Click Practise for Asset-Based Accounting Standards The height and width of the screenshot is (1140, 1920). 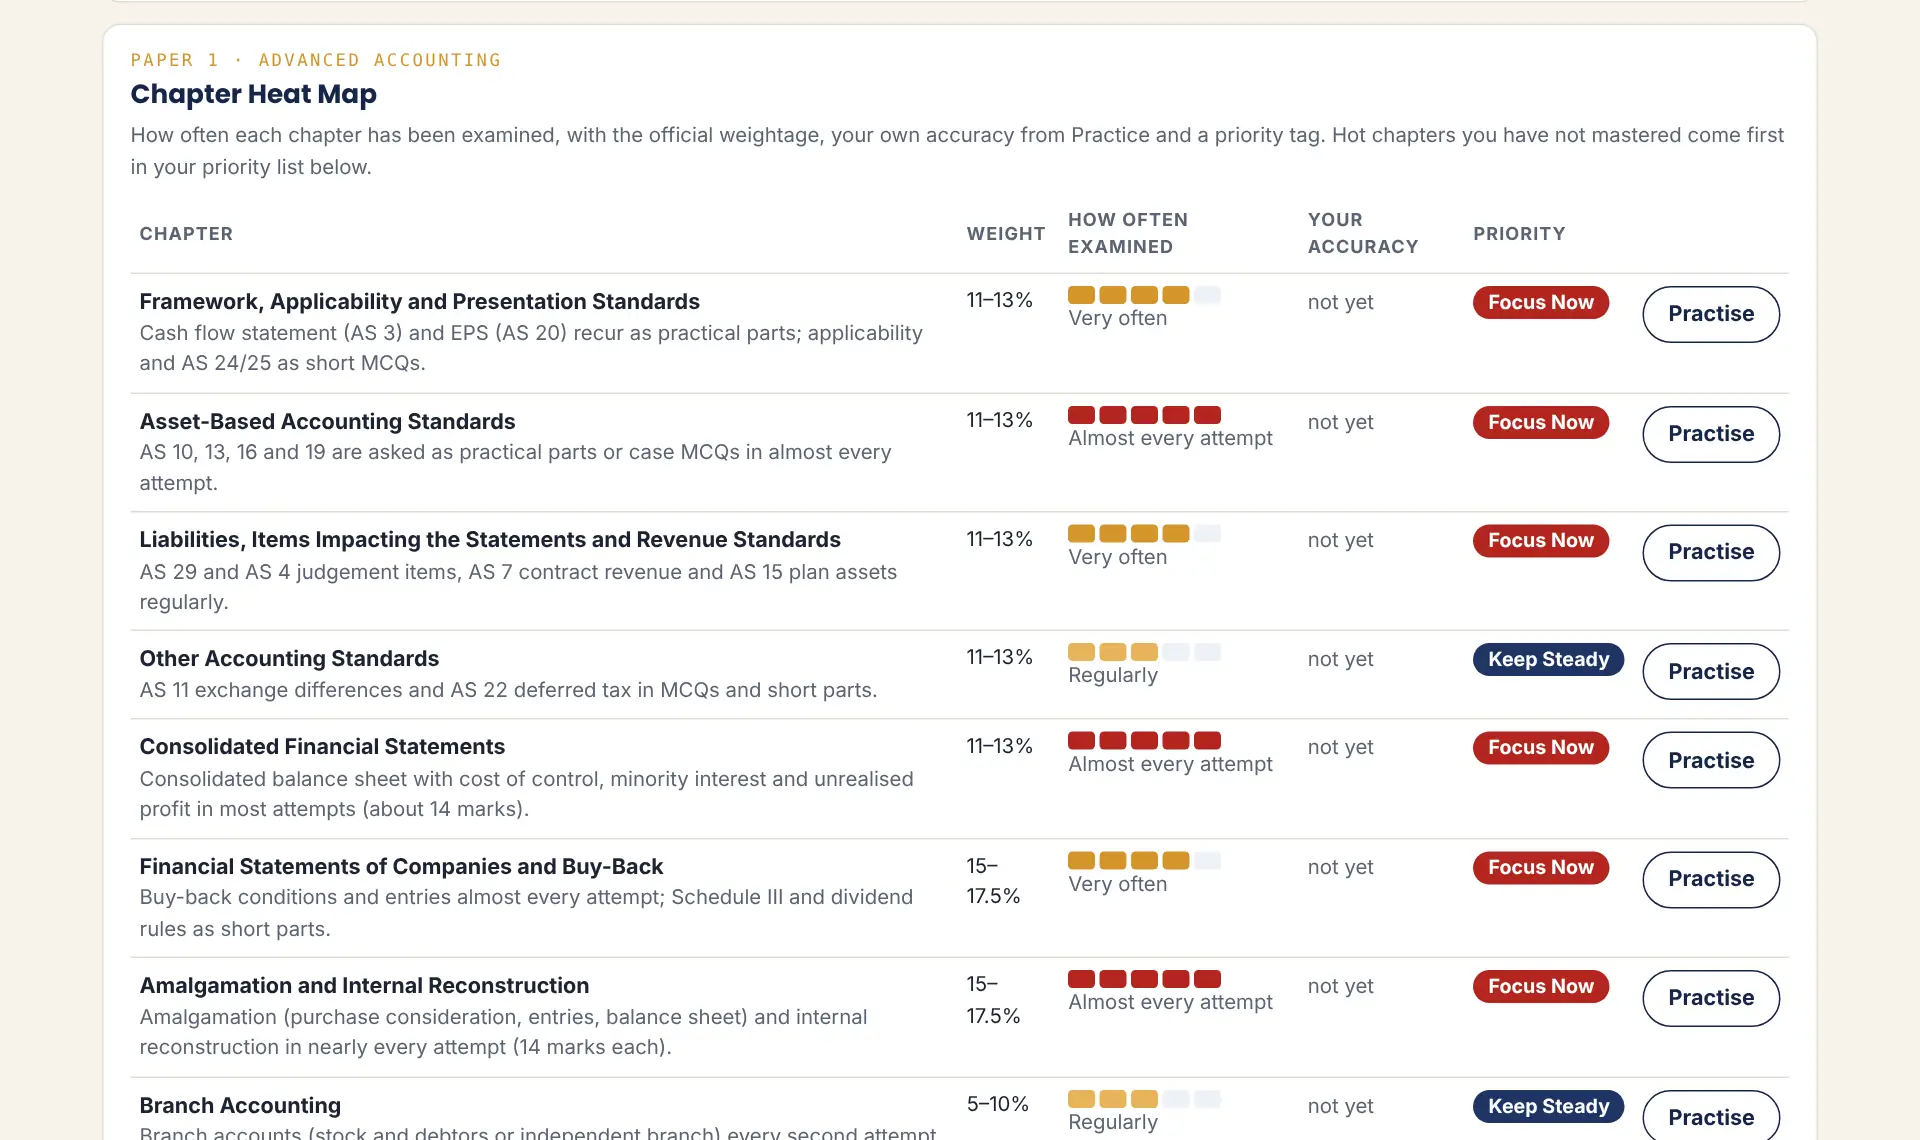tap(1711, 434)
